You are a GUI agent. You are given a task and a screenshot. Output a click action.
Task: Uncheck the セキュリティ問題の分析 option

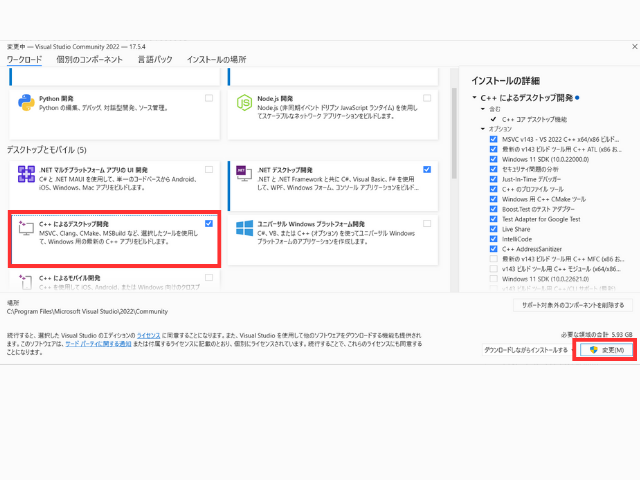[x=493, y=169]
